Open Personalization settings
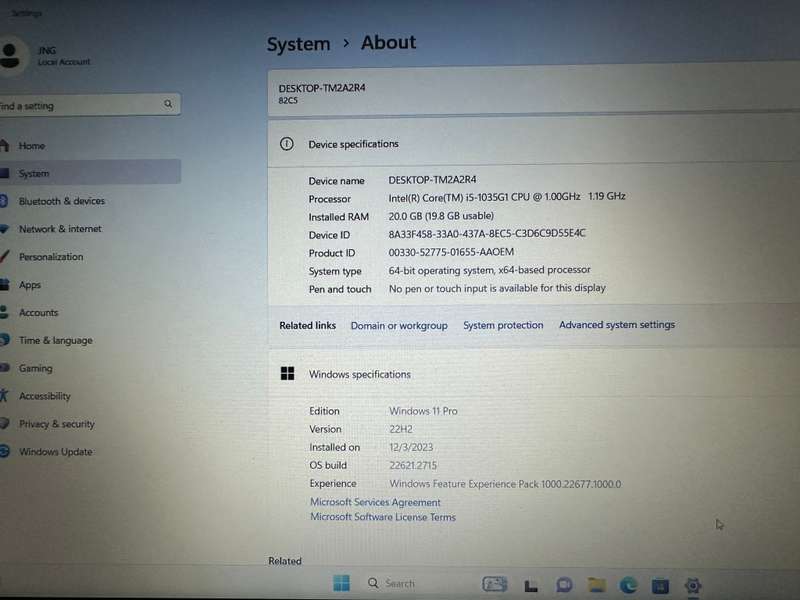This screenshot has height=600, width=800. (x=90, y=257)
